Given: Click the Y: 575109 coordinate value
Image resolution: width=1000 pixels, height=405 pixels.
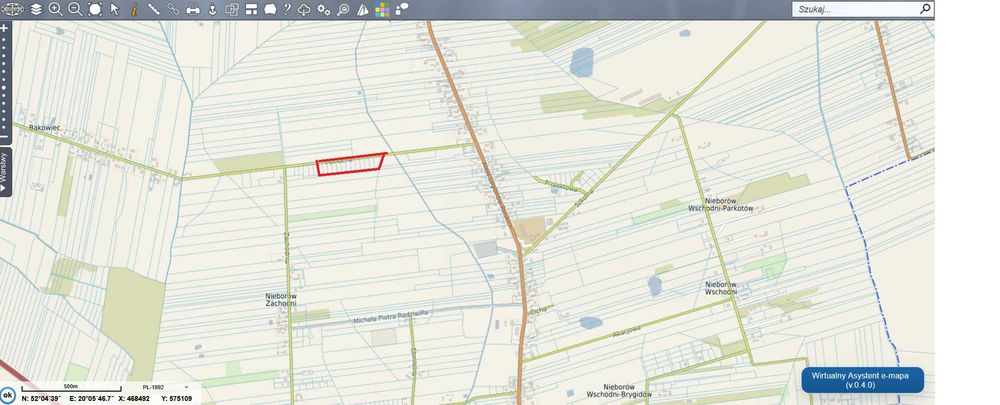Looking at the screenshot, I should pyautogui.click(x=177, y=399).
